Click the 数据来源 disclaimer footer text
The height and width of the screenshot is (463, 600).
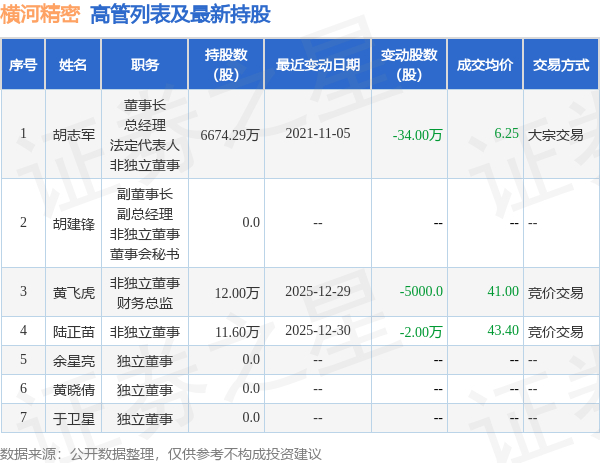tap(160, 454)
